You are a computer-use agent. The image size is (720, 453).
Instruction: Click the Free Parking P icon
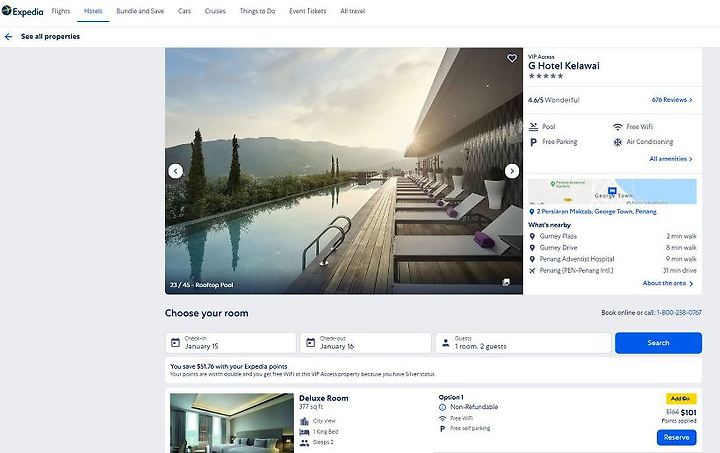(533, 142)
